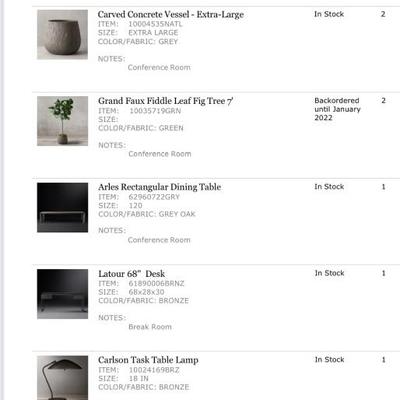This screenshot has height=400, width=400.
Task: Select quantity 2 for the concrete vessel
Action: pyautogui.click(x=383, y=14)
